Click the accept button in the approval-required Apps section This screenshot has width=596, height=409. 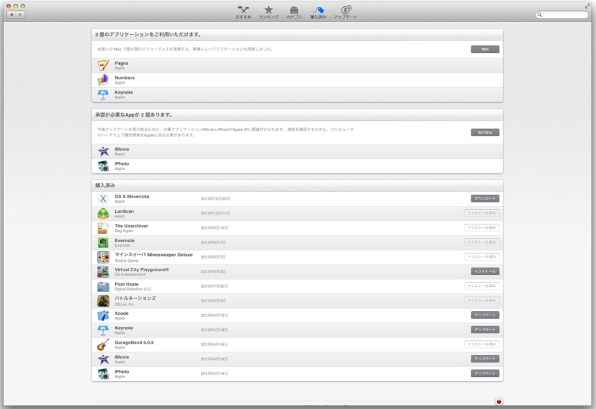(x=485, y=132)
